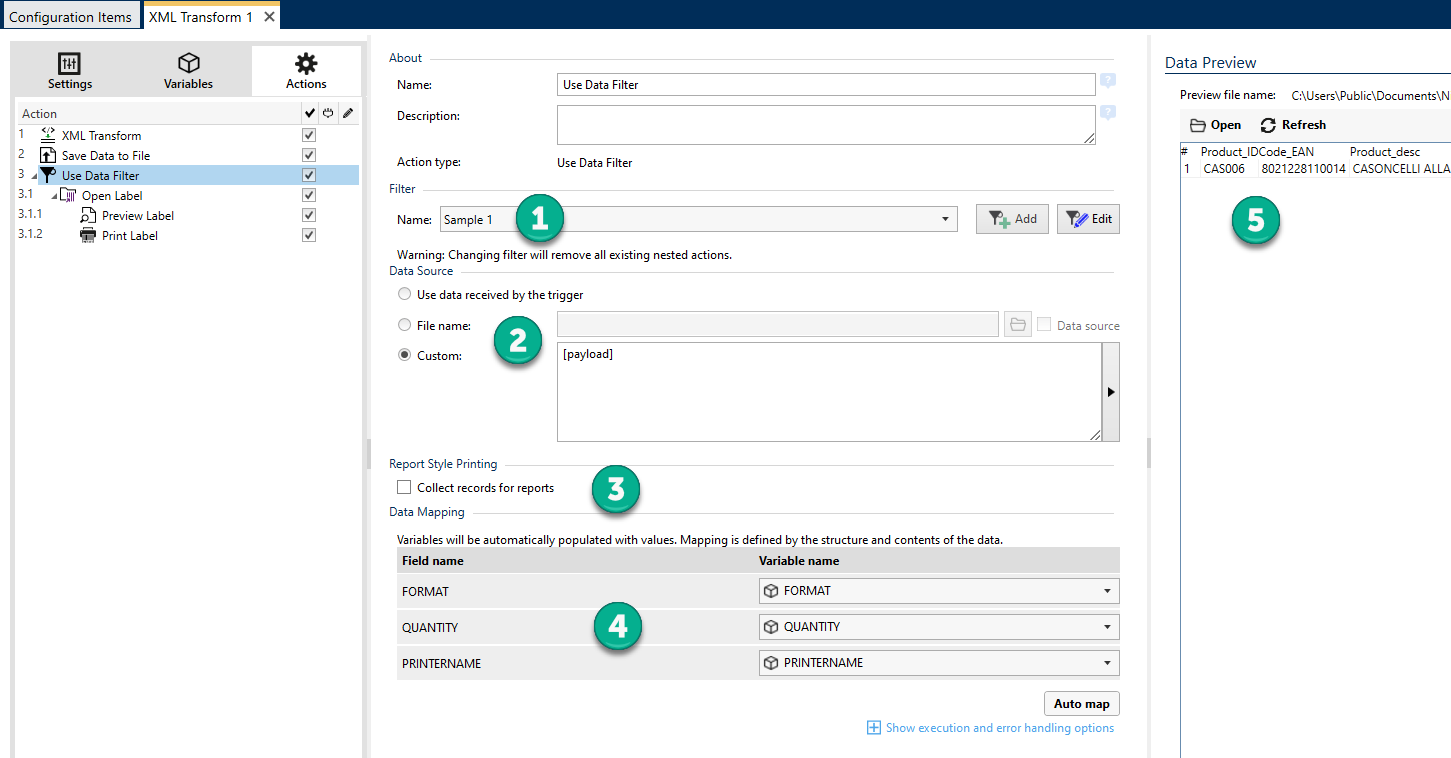Close the XML Transform 1 tab
Image resolution: width=1451 pixels, height=758 pixels.
(x=268, y=17)
